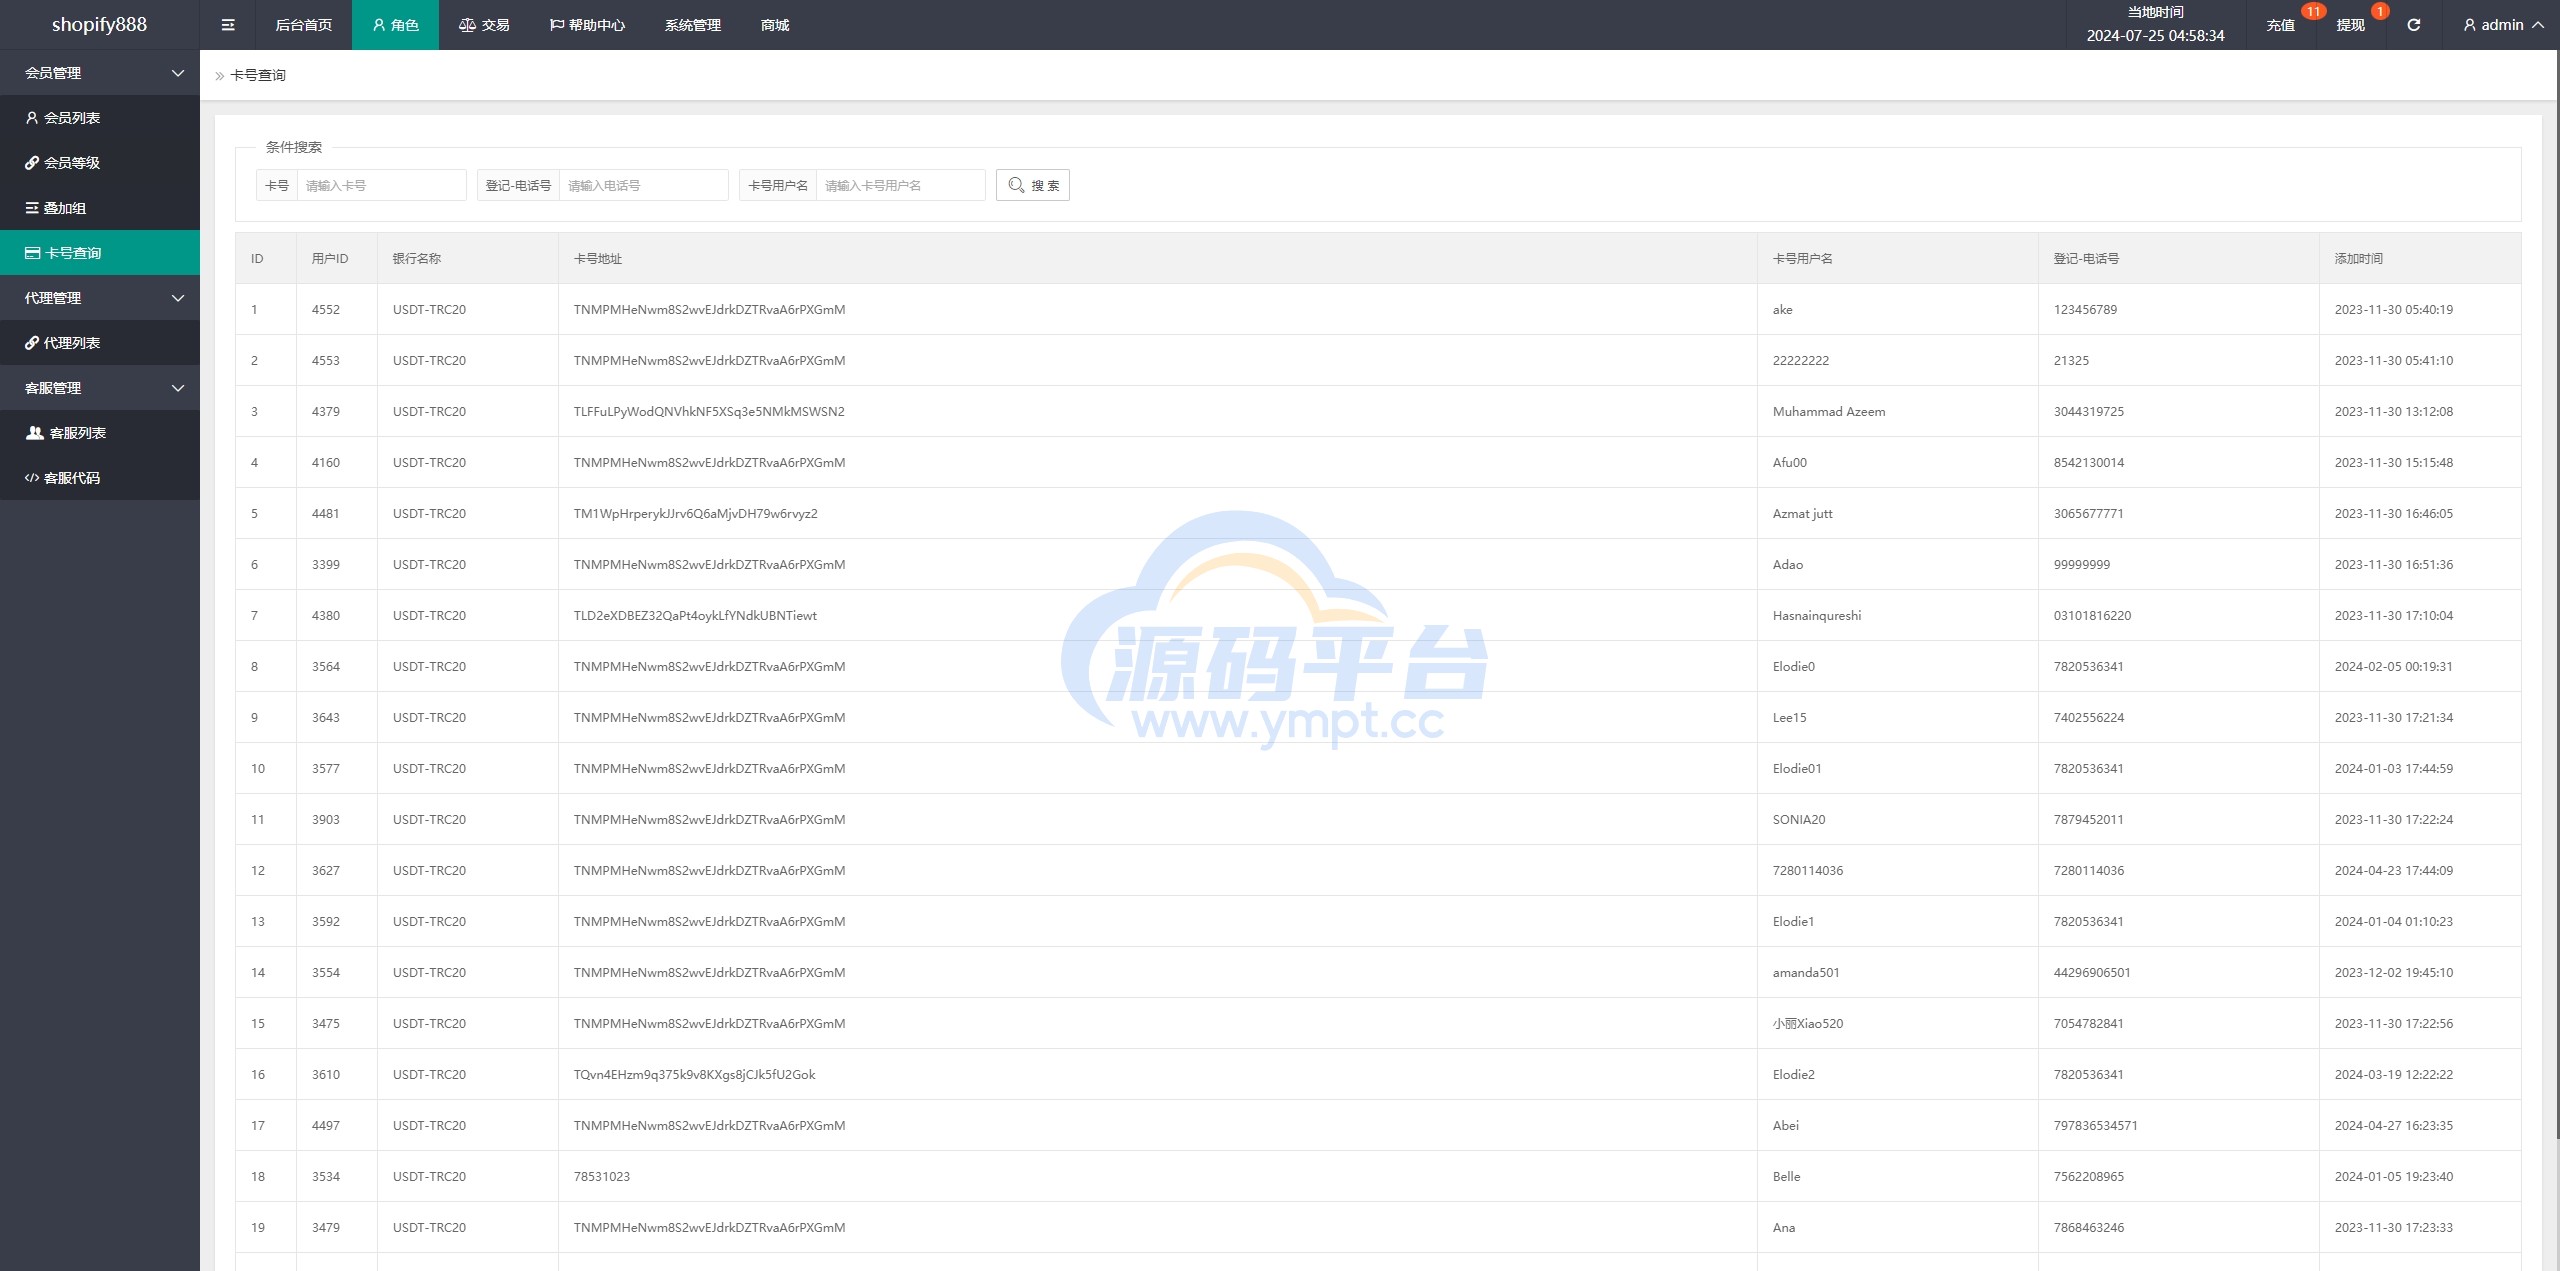This screenshot has height=1271, width=2560.
Task: Open 客服代码 in the sidebar
Action: (72, 478)
